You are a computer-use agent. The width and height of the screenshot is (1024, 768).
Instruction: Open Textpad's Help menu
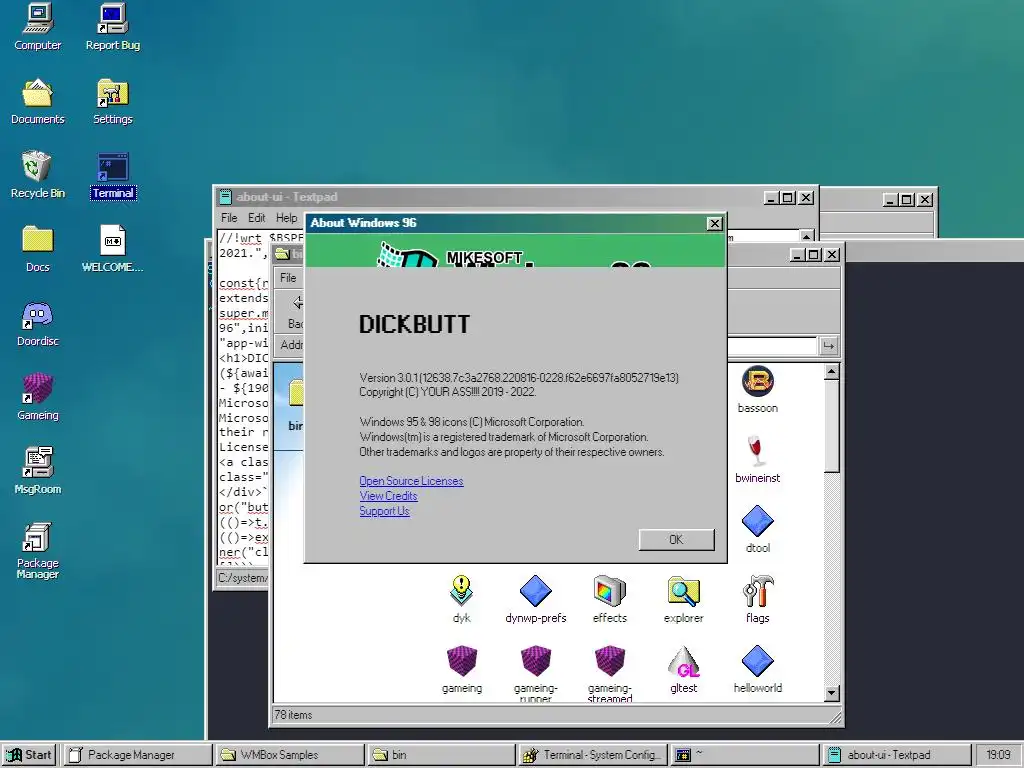click(286, 217)
